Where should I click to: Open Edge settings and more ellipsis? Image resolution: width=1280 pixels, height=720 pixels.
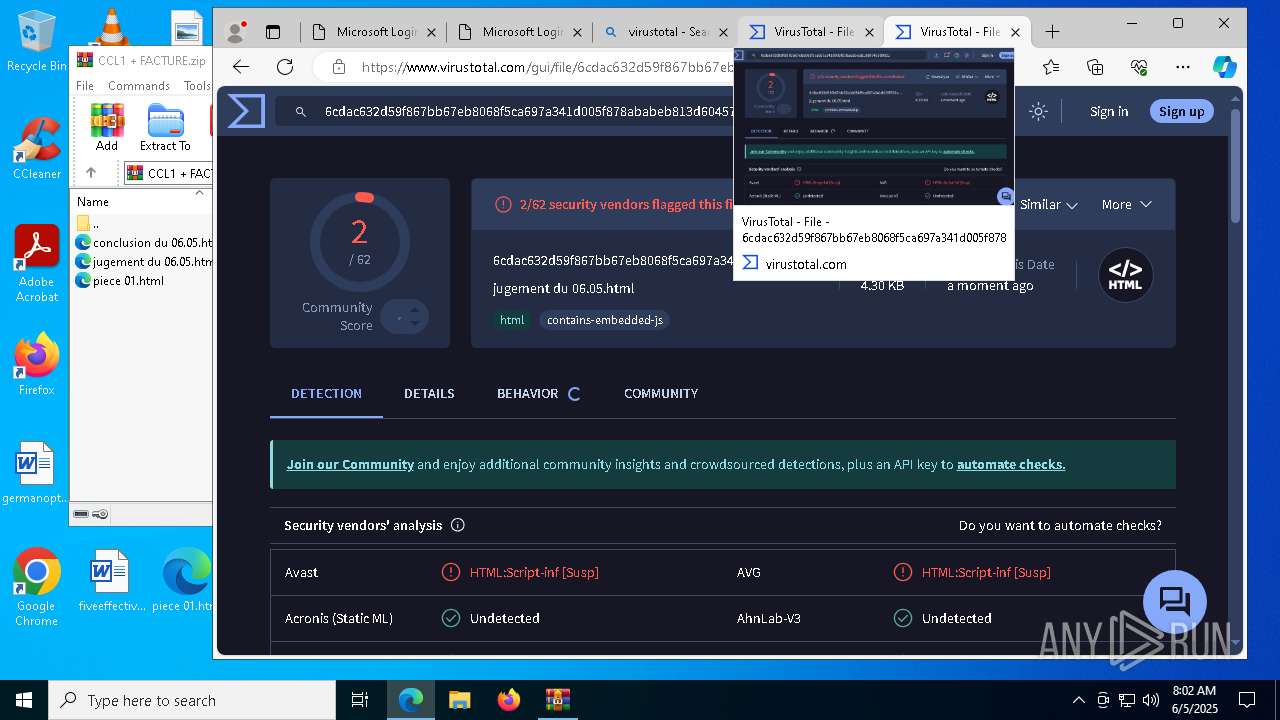click(x=1183, y=67)
